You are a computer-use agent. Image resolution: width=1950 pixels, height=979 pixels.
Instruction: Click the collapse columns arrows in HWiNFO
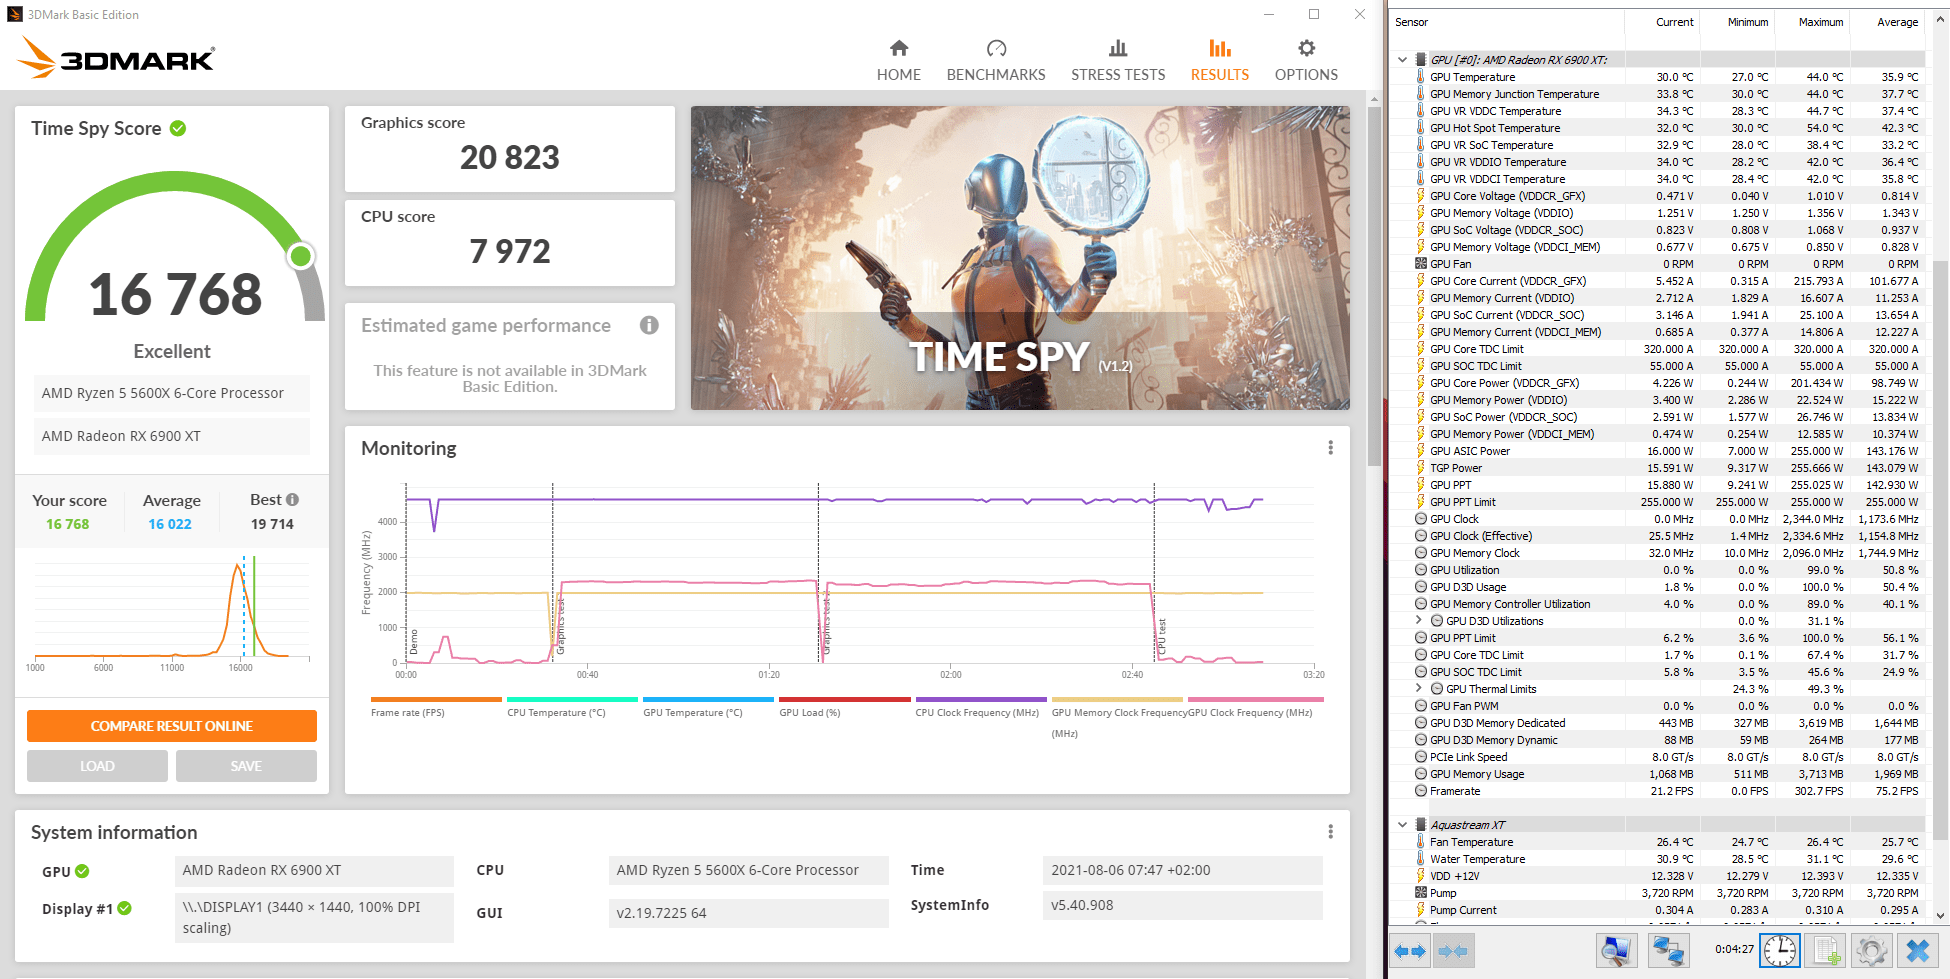[x=1454, y=951]
